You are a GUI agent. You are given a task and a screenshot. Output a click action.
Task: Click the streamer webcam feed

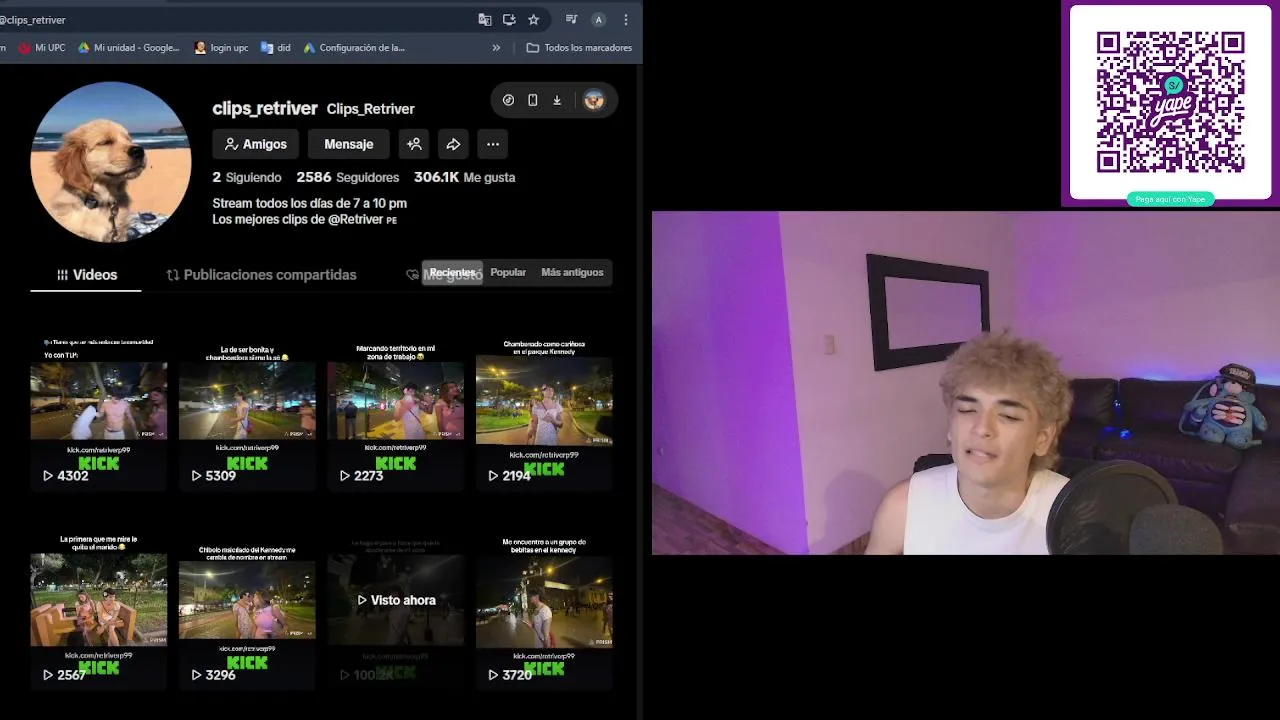pyautogui.click(x=965, y=383)
